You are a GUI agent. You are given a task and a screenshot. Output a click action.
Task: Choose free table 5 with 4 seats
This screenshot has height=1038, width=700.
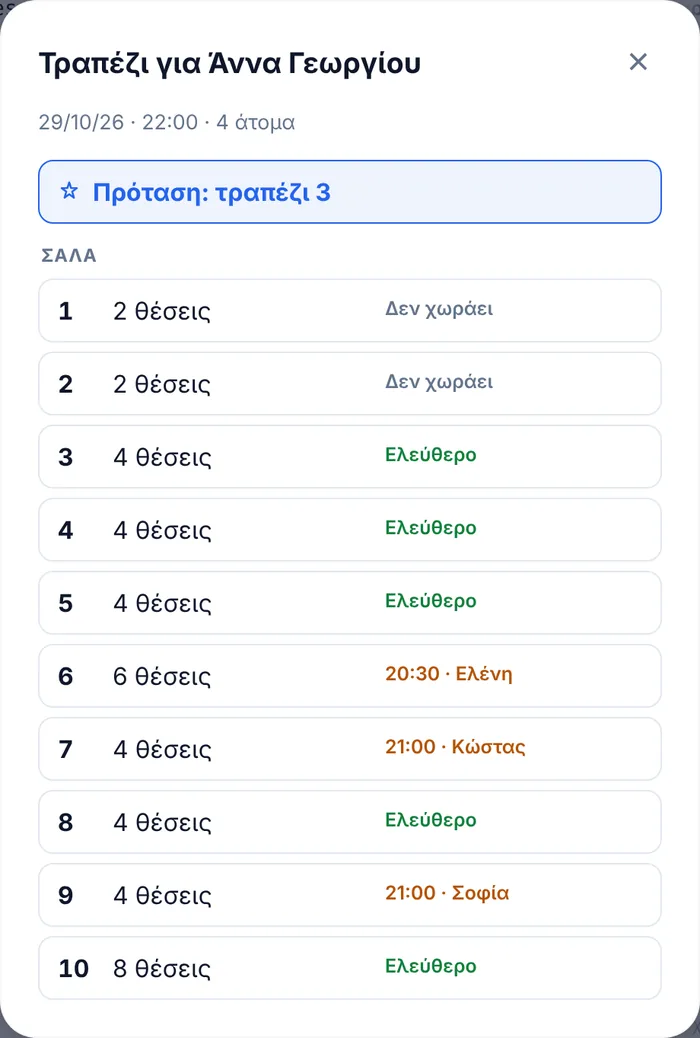point(350,602)
